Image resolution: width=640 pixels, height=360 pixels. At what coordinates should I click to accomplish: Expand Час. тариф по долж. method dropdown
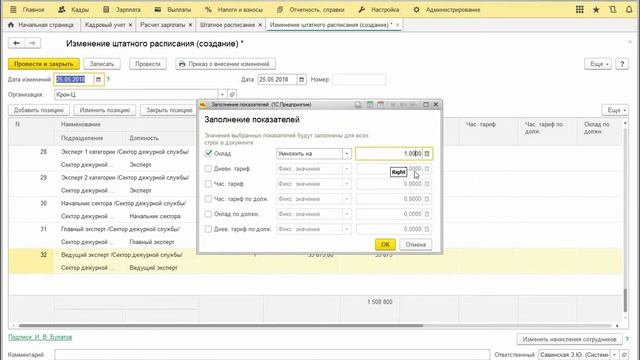pos(347,199)
